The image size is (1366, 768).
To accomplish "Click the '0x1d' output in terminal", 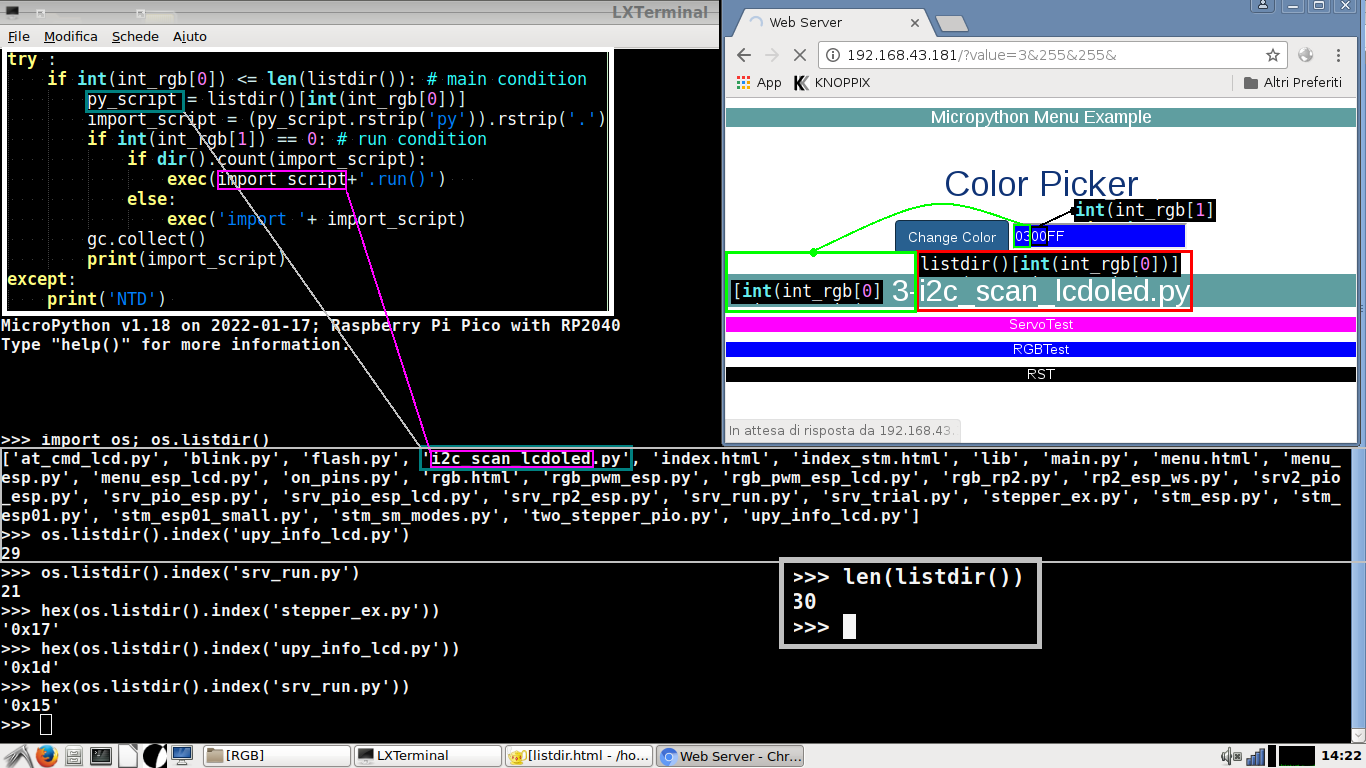I will point(30,668).
